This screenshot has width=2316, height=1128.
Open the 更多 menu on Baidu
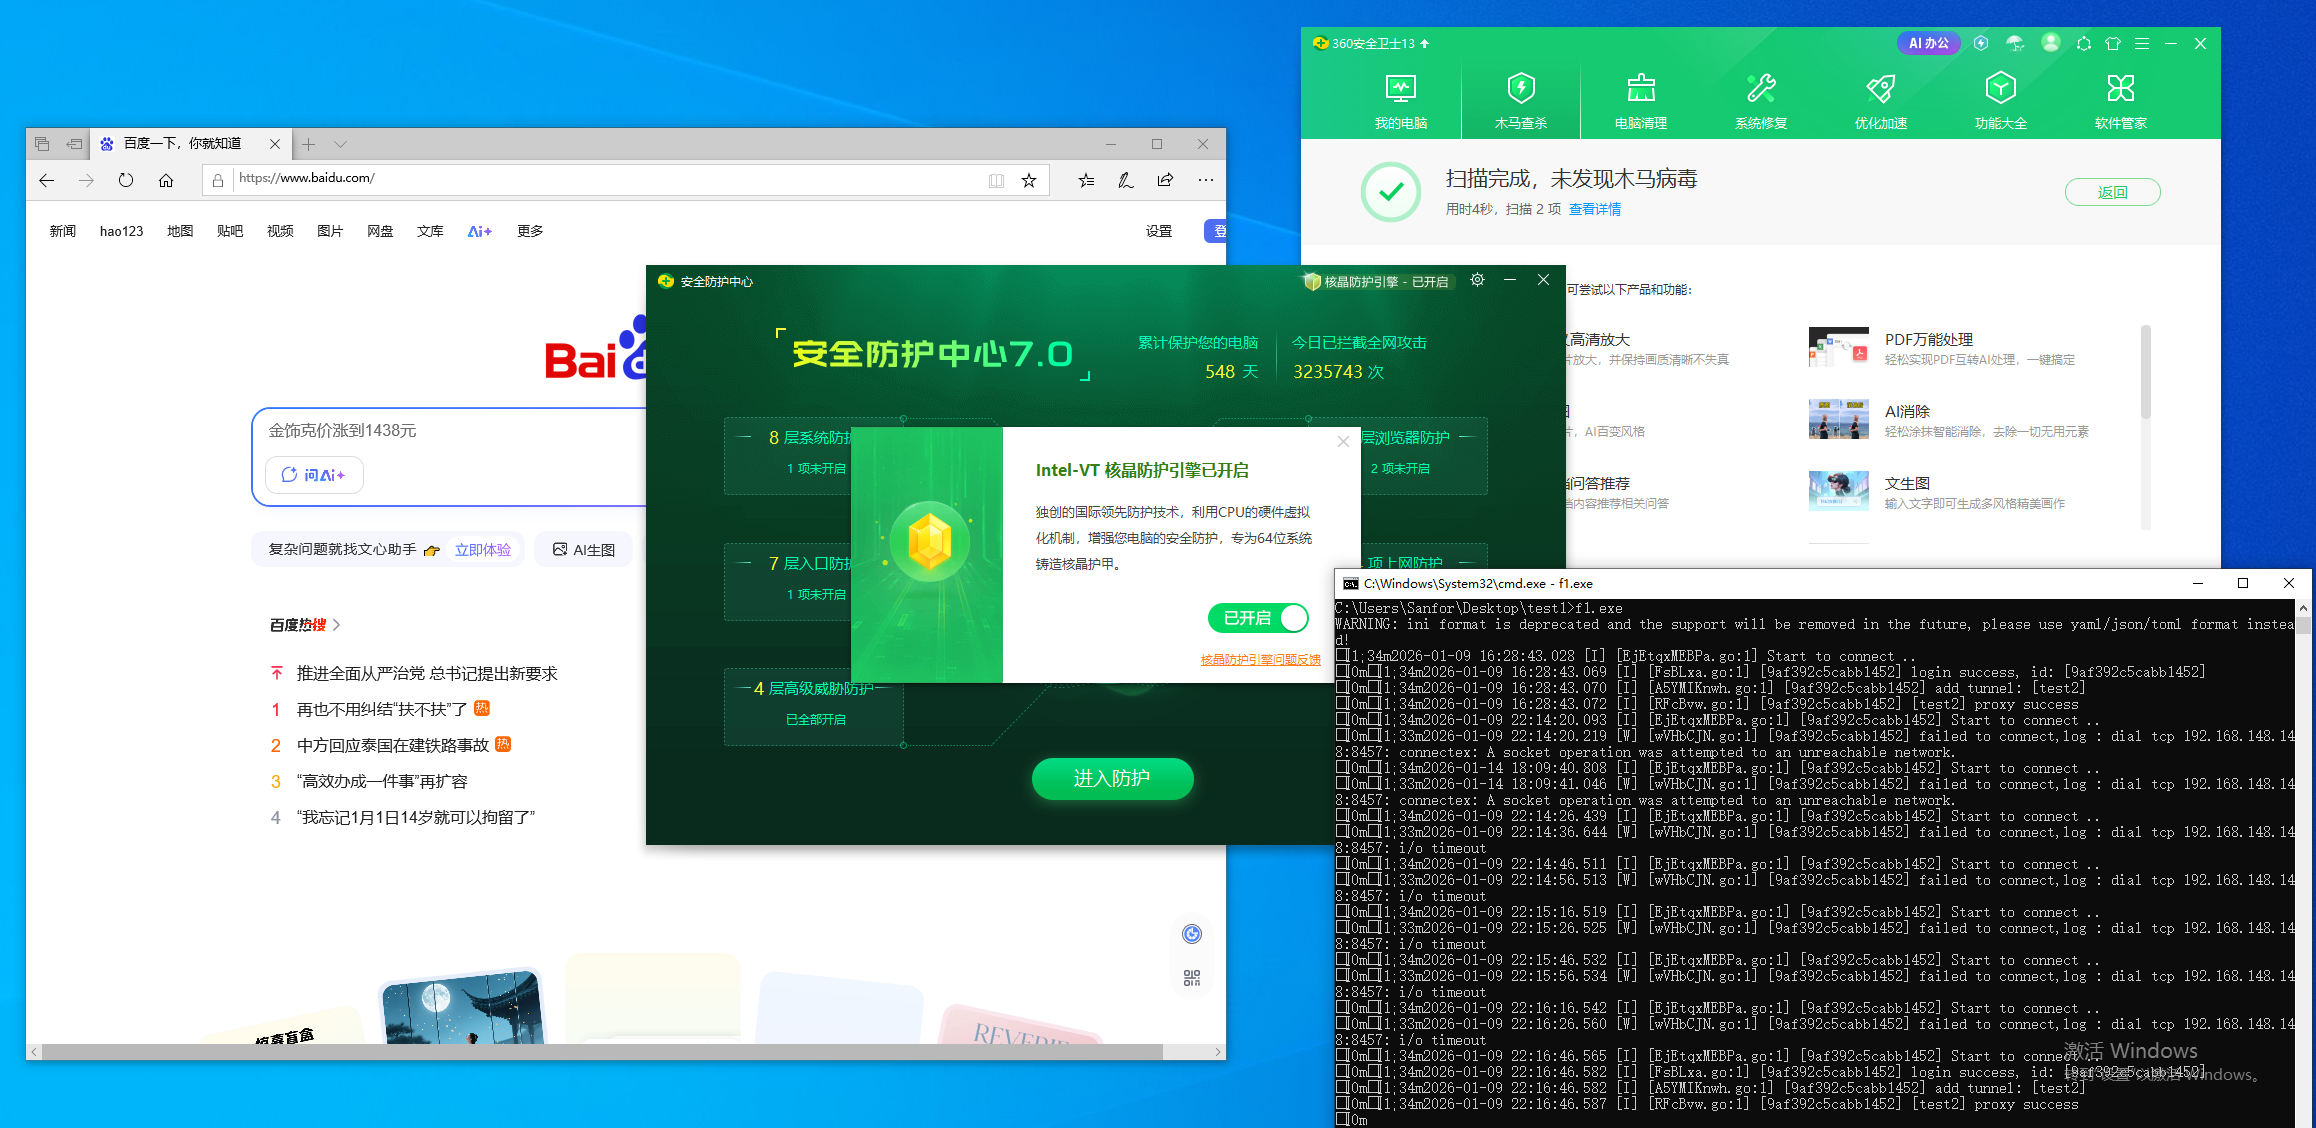529,231
